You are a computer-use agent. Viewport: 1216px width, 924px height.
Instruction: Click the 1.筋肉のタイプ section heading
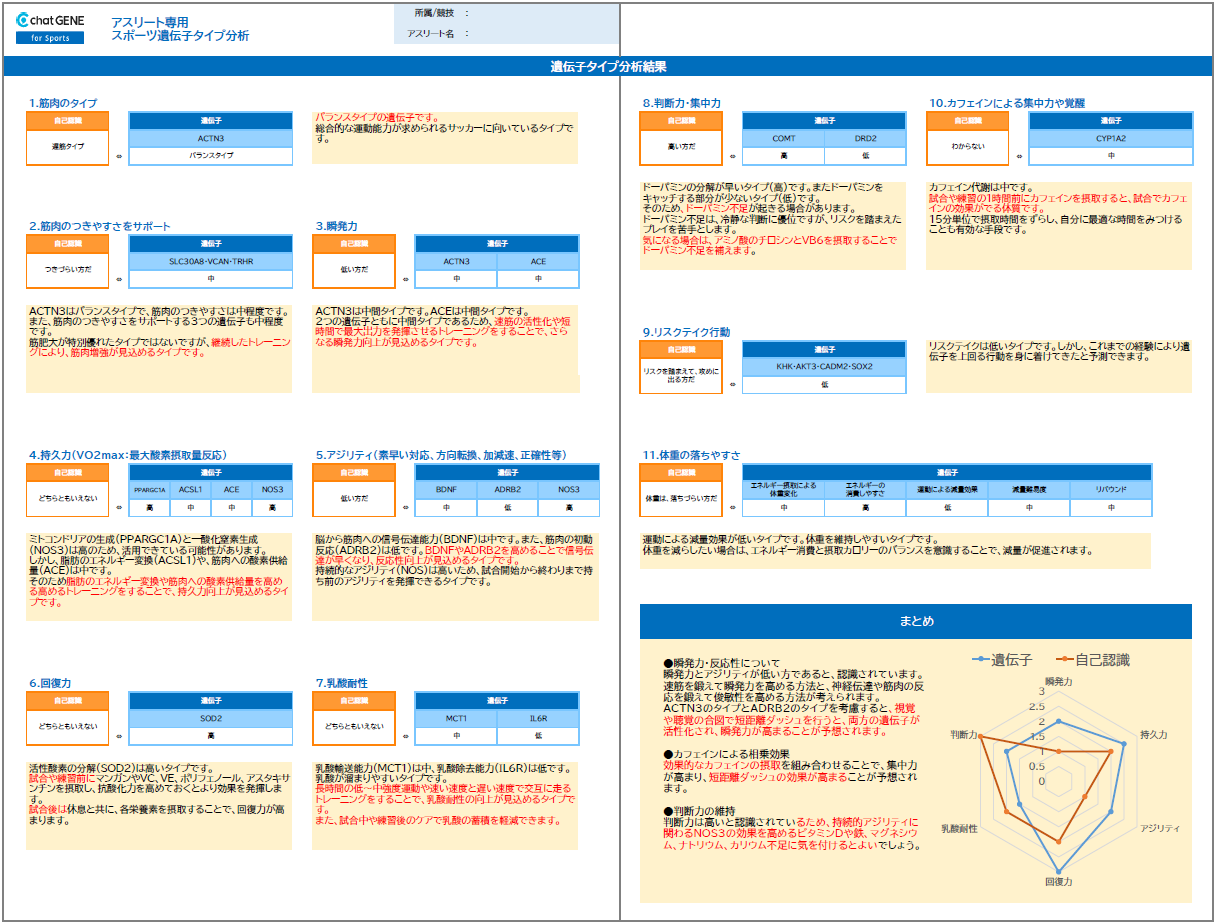(63, 103)
